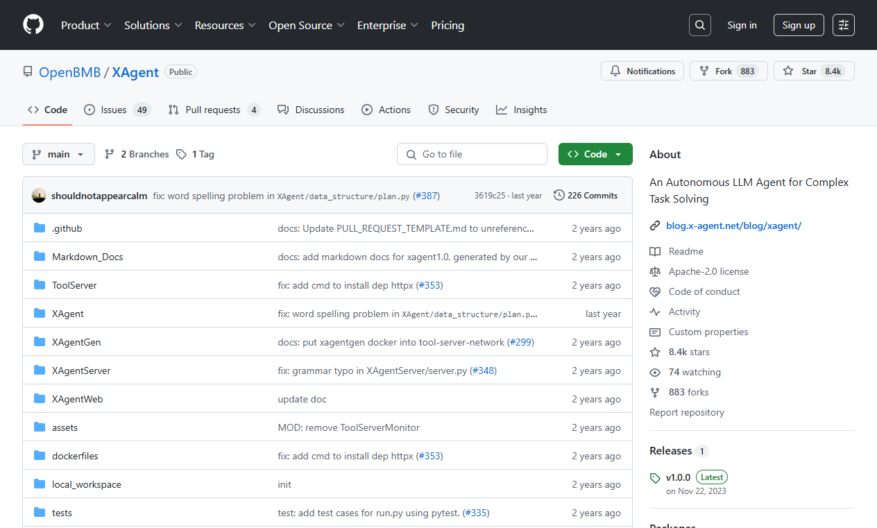Click the assets folder icon
Viewport: 877px width, 528px height.
point(39,427)
